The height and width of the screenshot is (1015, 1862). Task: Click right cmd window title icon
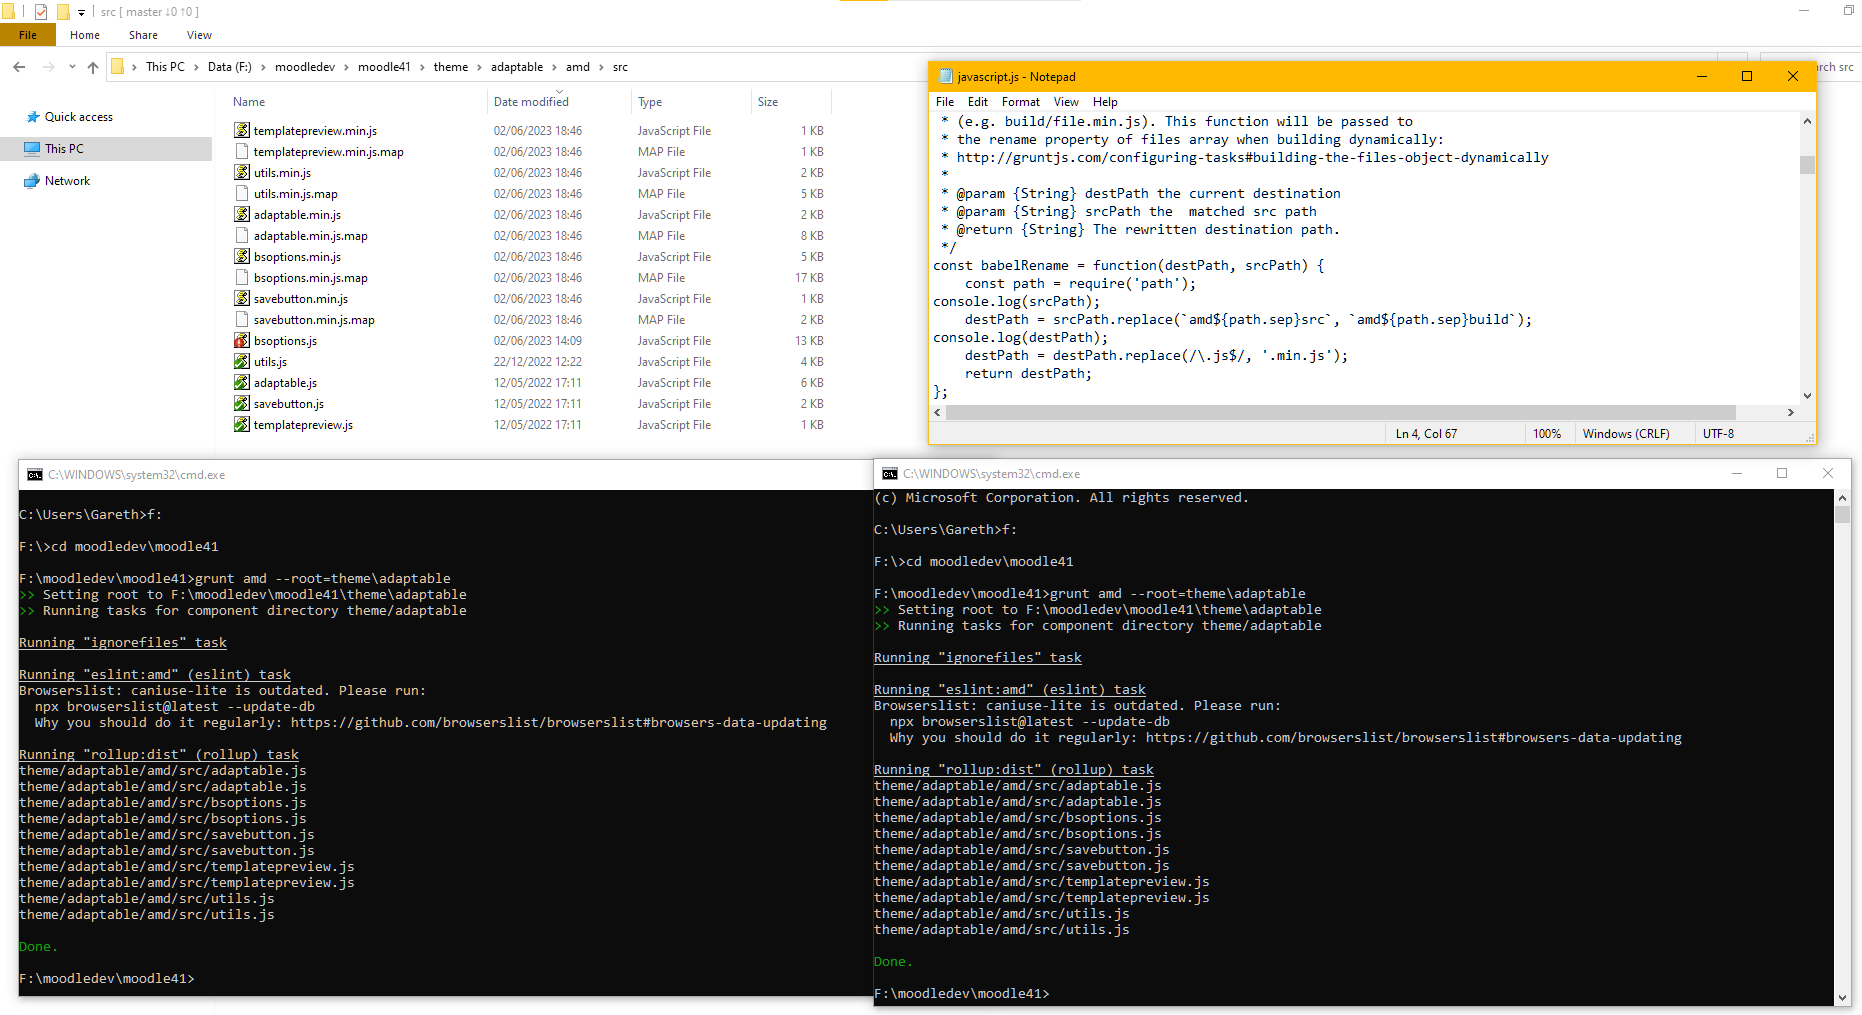890,474
